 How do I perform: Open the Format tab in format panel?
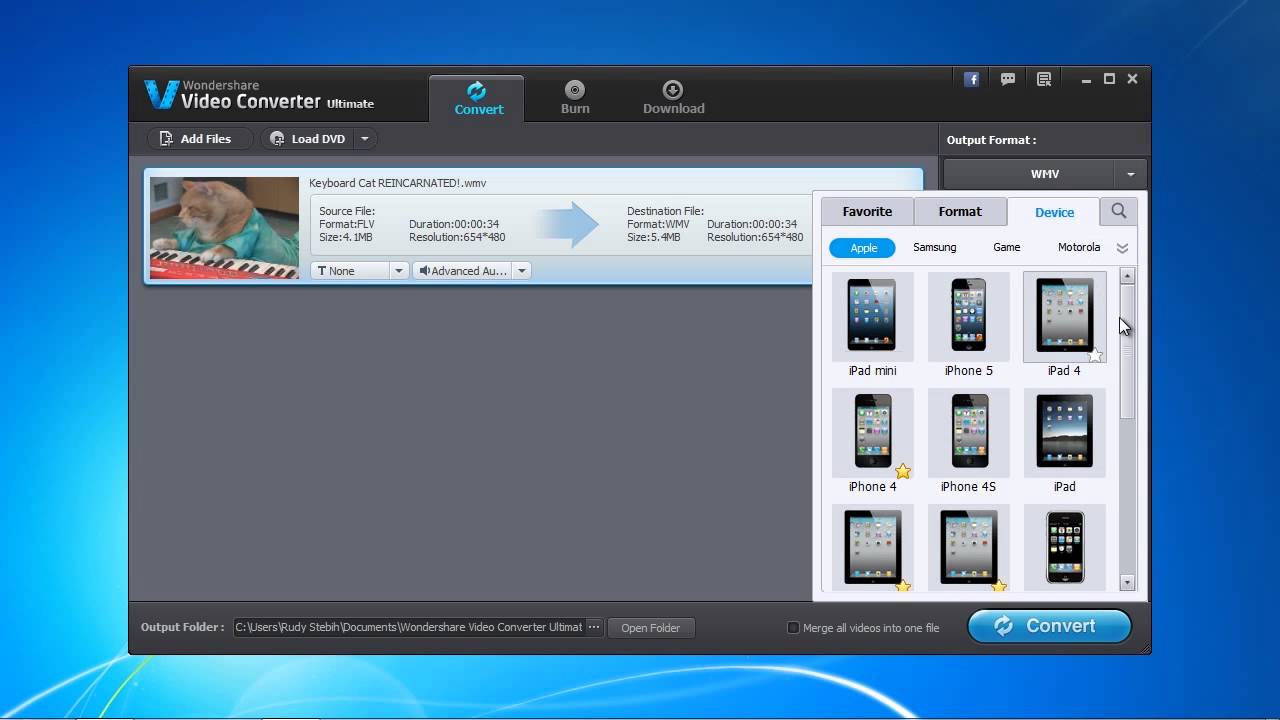click(960, 212)
